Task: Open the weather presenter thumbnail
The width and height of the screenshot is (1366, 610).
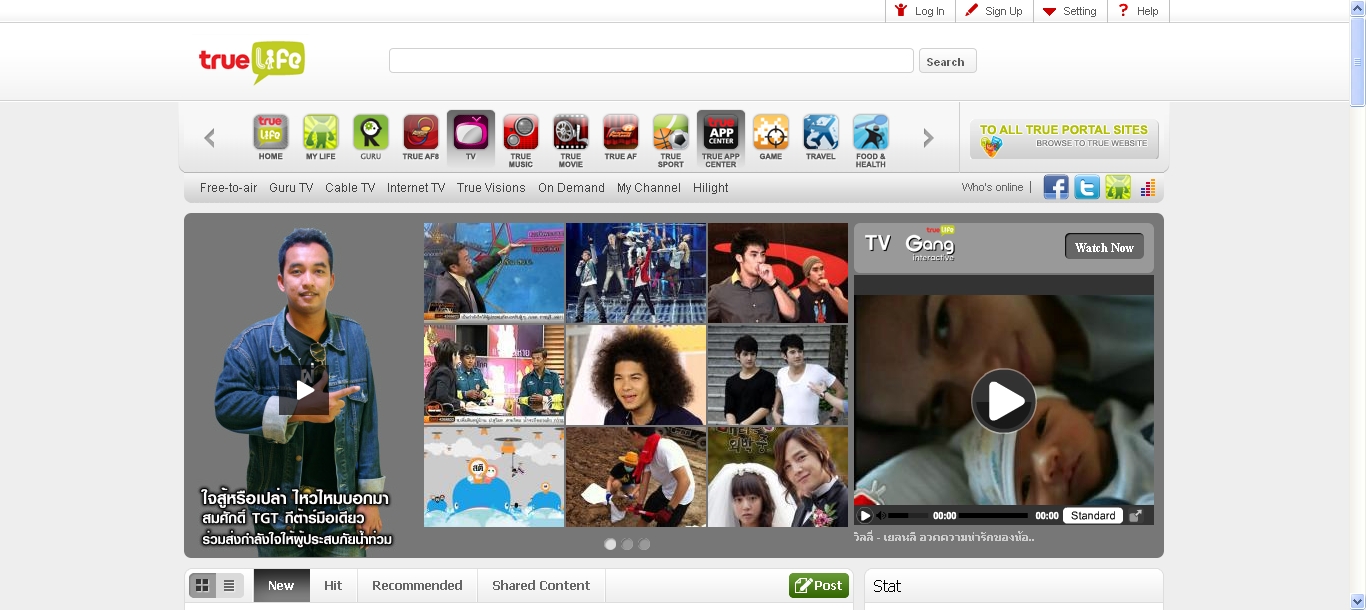Action: click(x=494, y=272)
